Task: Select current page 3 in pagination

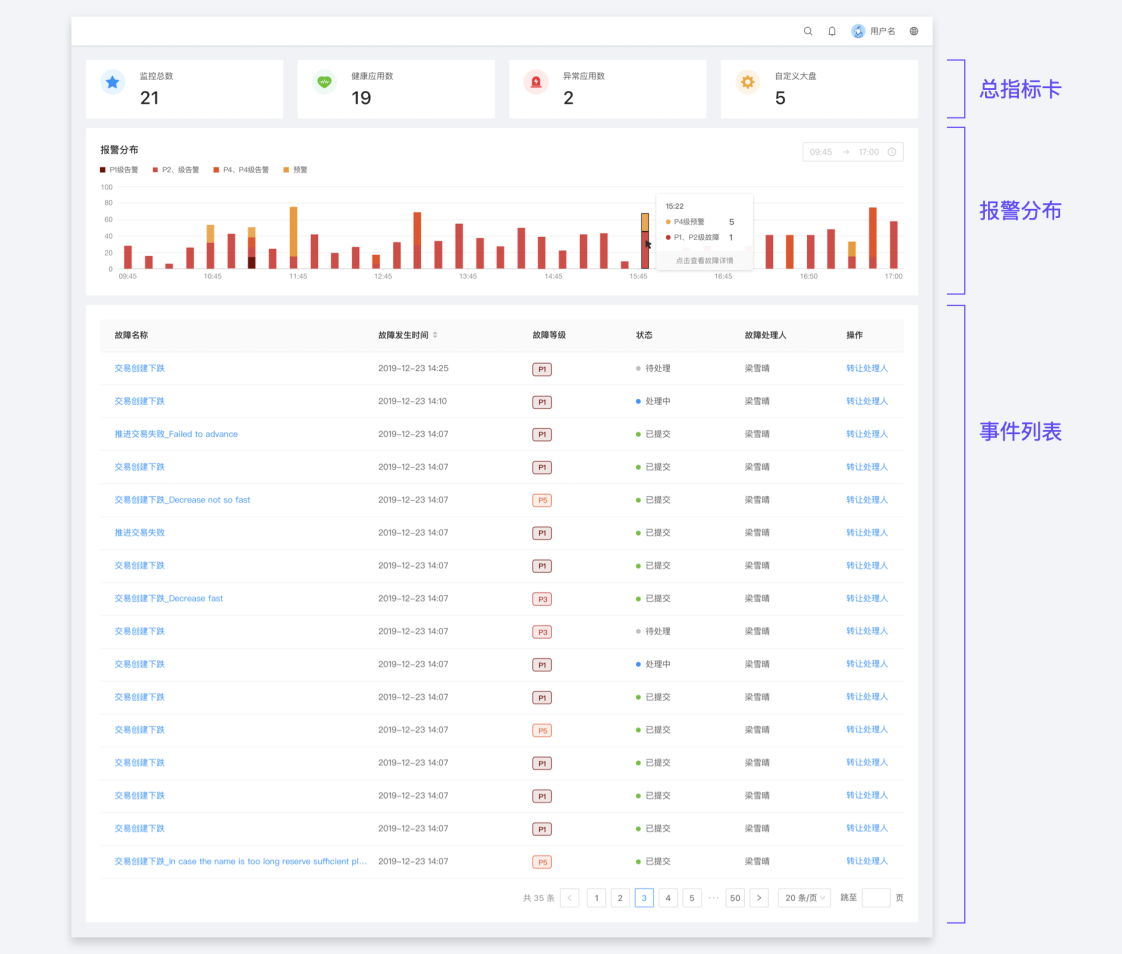Action: pos(644,897)
